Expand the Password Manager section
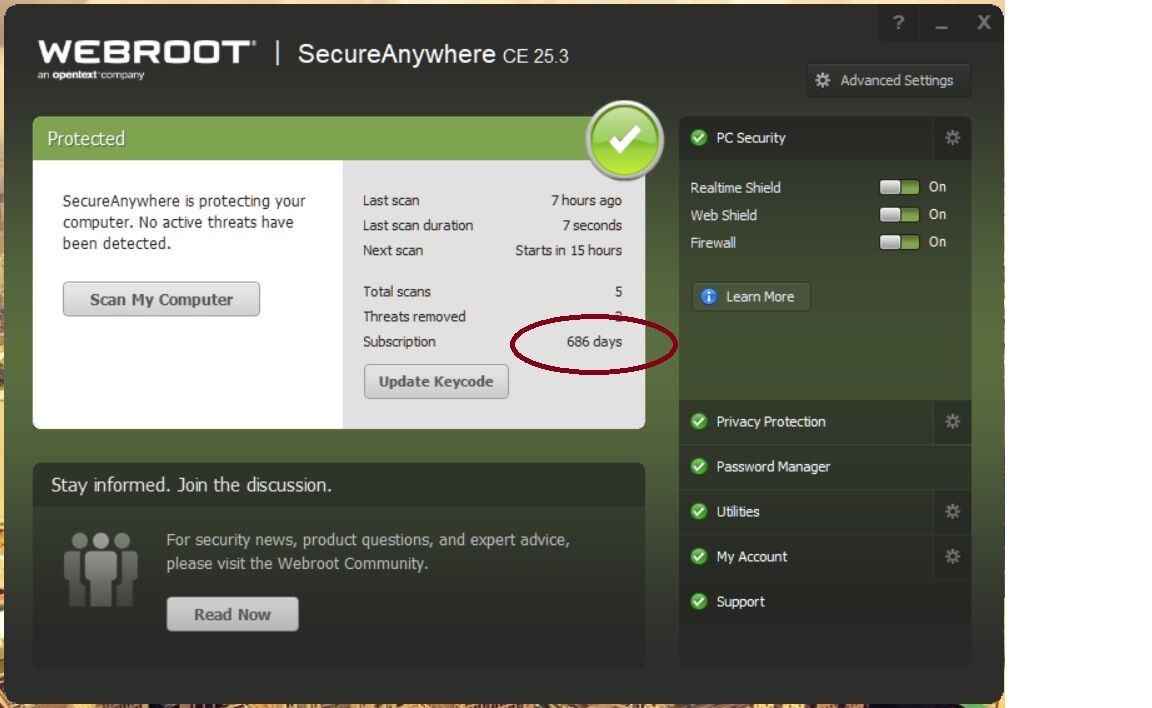 (825, 466)
